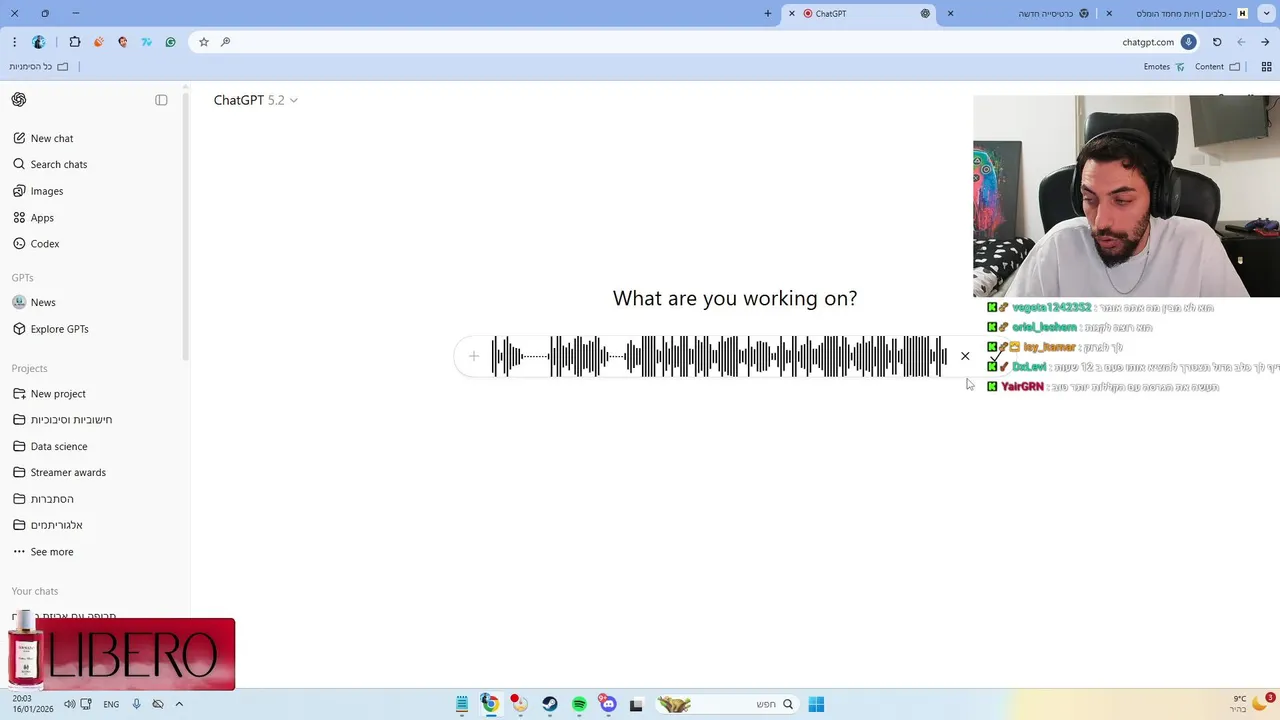Click the ENG language indicator
This screenshot has height=720, width=1280.
(x=111, y=704)
